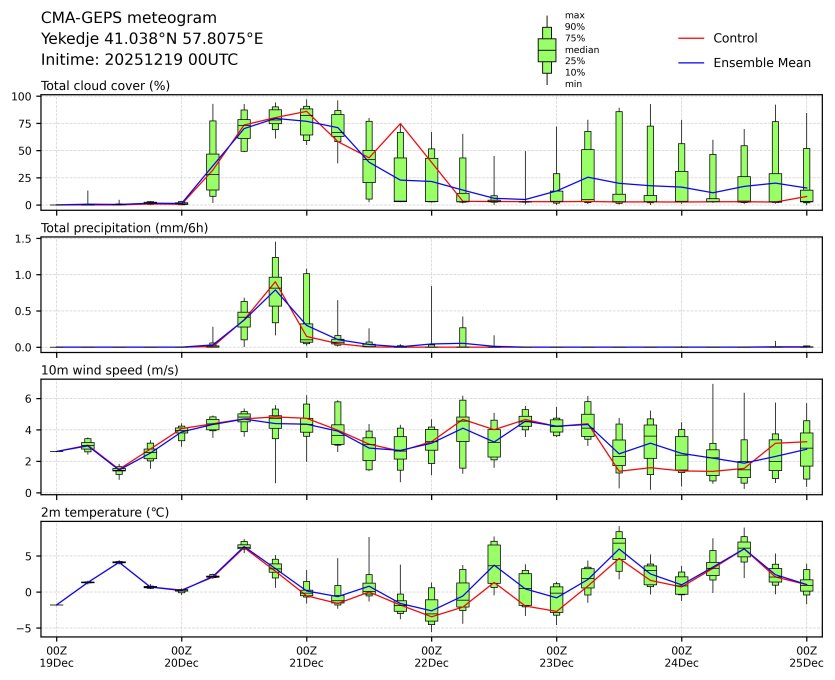The image size is (835, 680).
Task: Select the "Control" legend label
Action: 735,38
